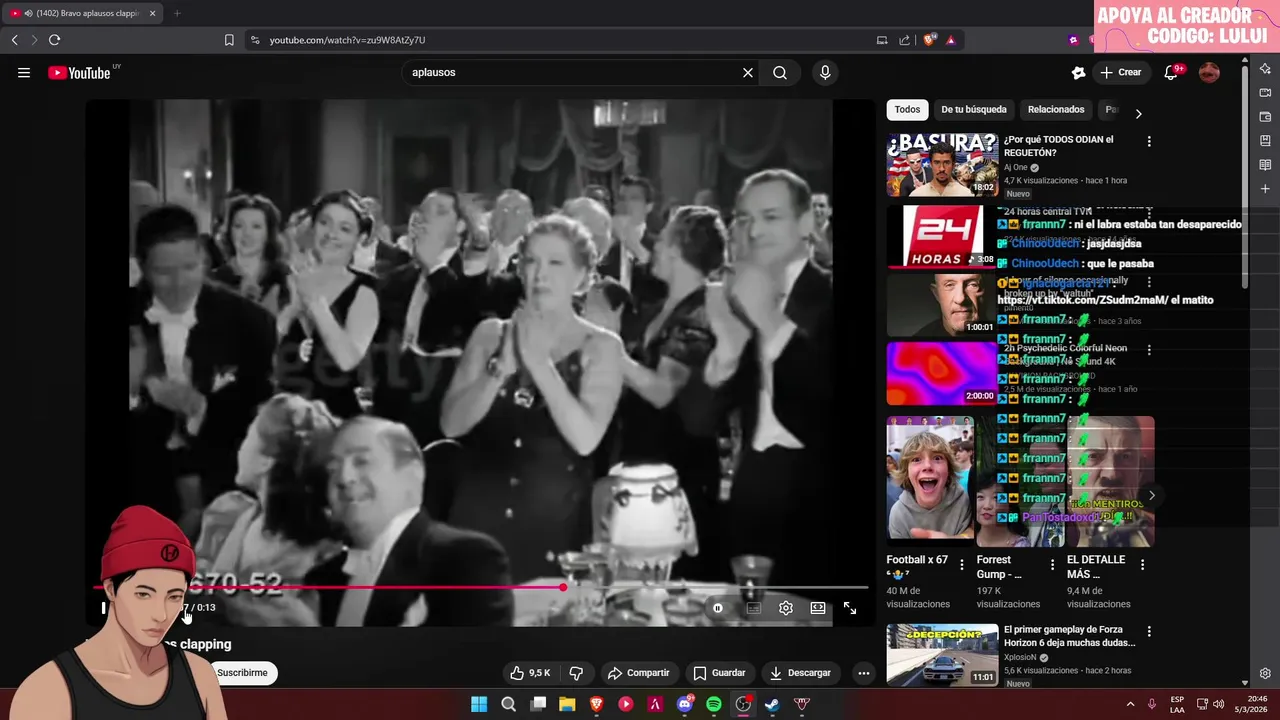
Task: Show next shorts with the shelf arrow
Action: (1151, 495)
